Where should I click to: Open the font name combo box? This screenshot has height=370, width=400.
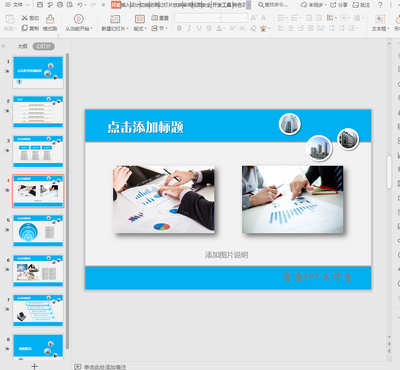tap(197, 18)
